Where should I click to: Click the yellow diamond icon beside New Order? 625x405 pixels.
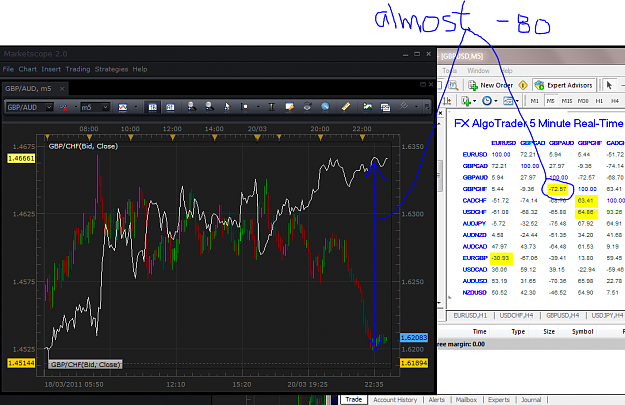click(523, 85)
